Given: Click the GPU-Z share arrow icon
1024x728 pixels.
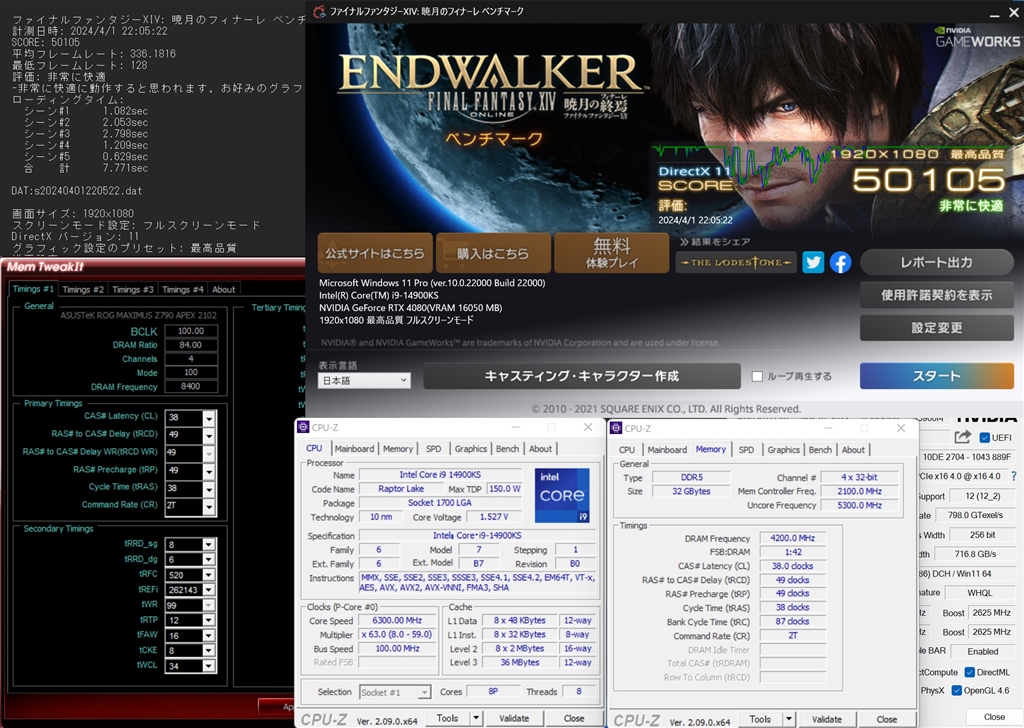Looking at the screenshot, I should 963,437.
